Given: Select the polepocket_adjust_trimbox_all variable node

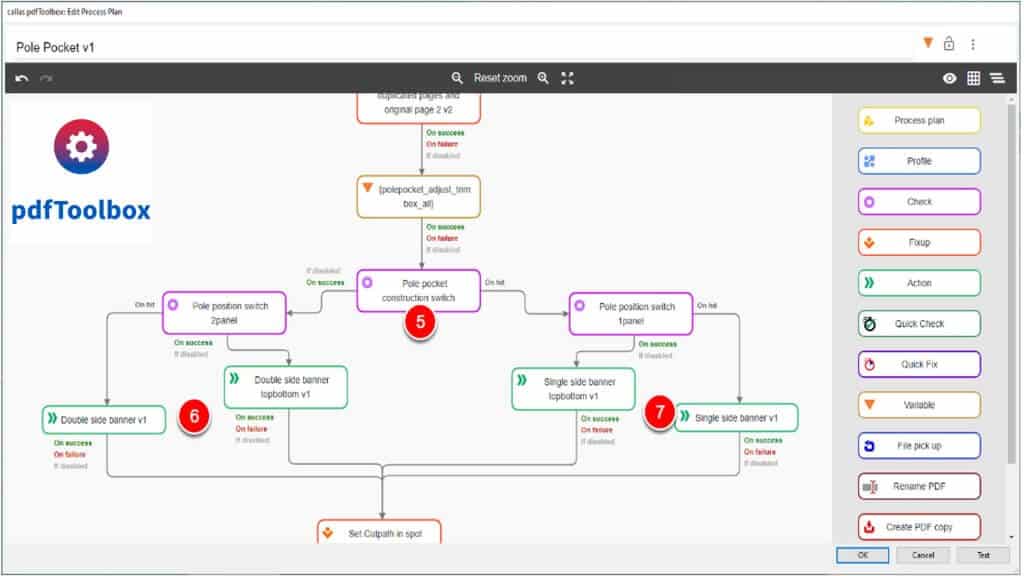Looking at the screenshot, I should pos(419,197).
